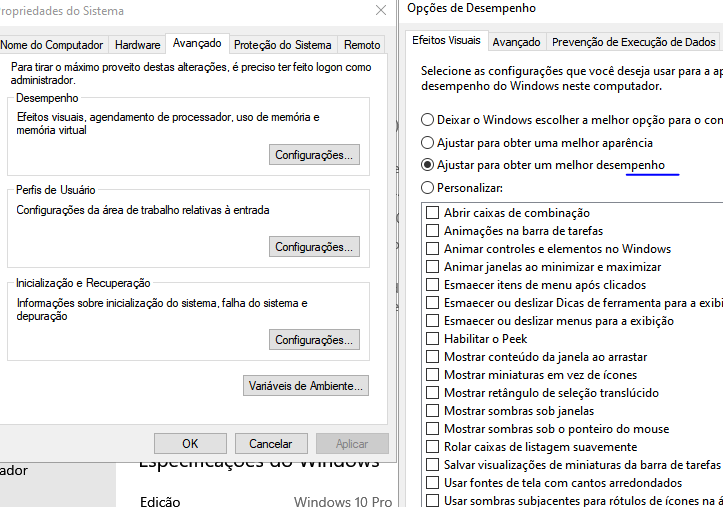Choose Ajustar para obter melhor aparência
This screenshot has width=723, height=507.
[427, 142]
